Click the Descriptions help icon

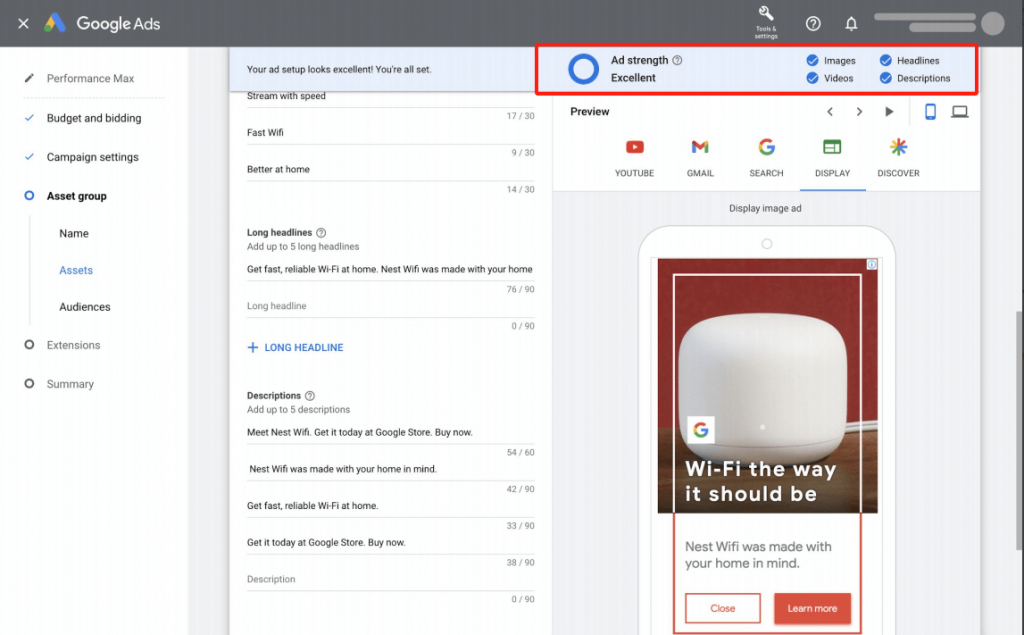[310, 396]
